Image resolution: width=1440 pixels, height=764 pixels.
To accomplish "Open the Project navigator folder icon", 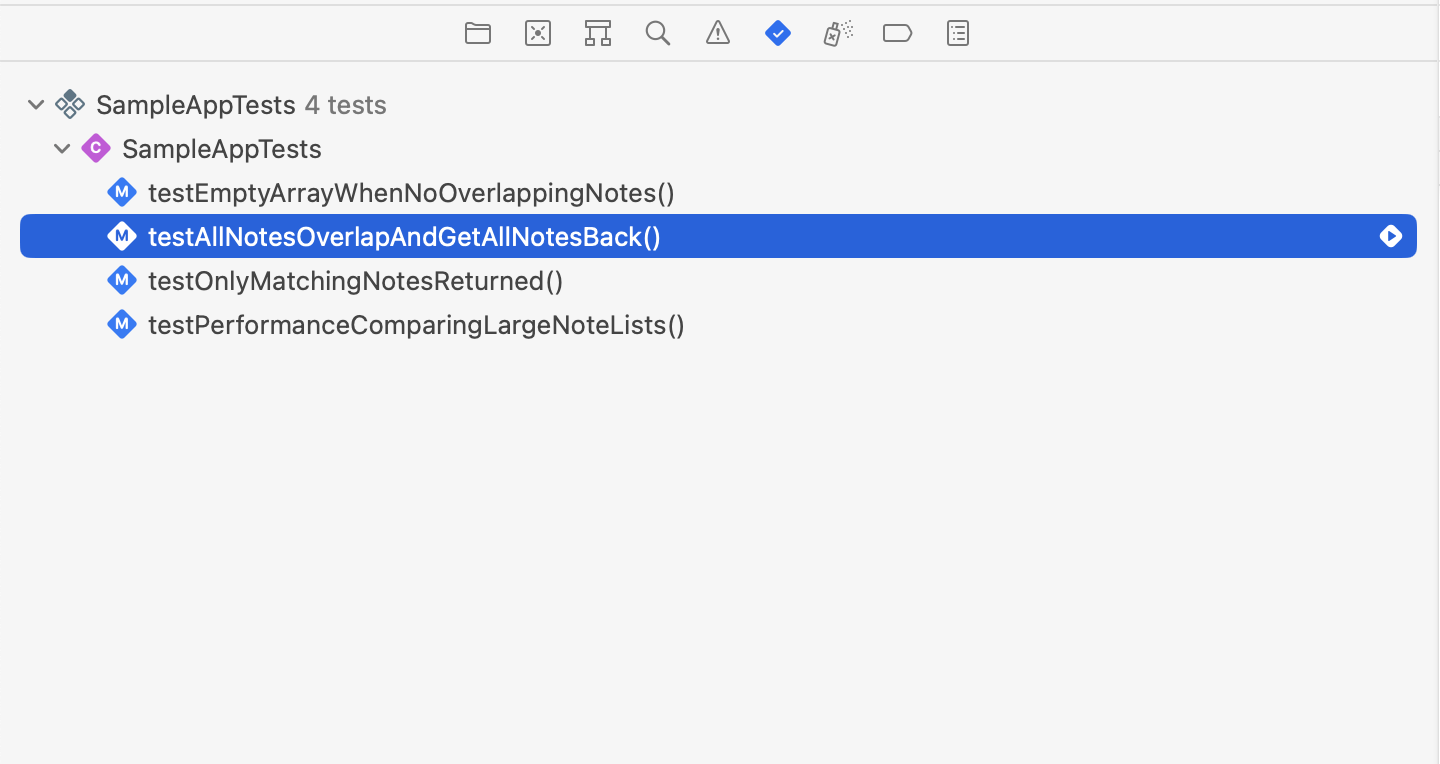I will (x=478, y=33).
